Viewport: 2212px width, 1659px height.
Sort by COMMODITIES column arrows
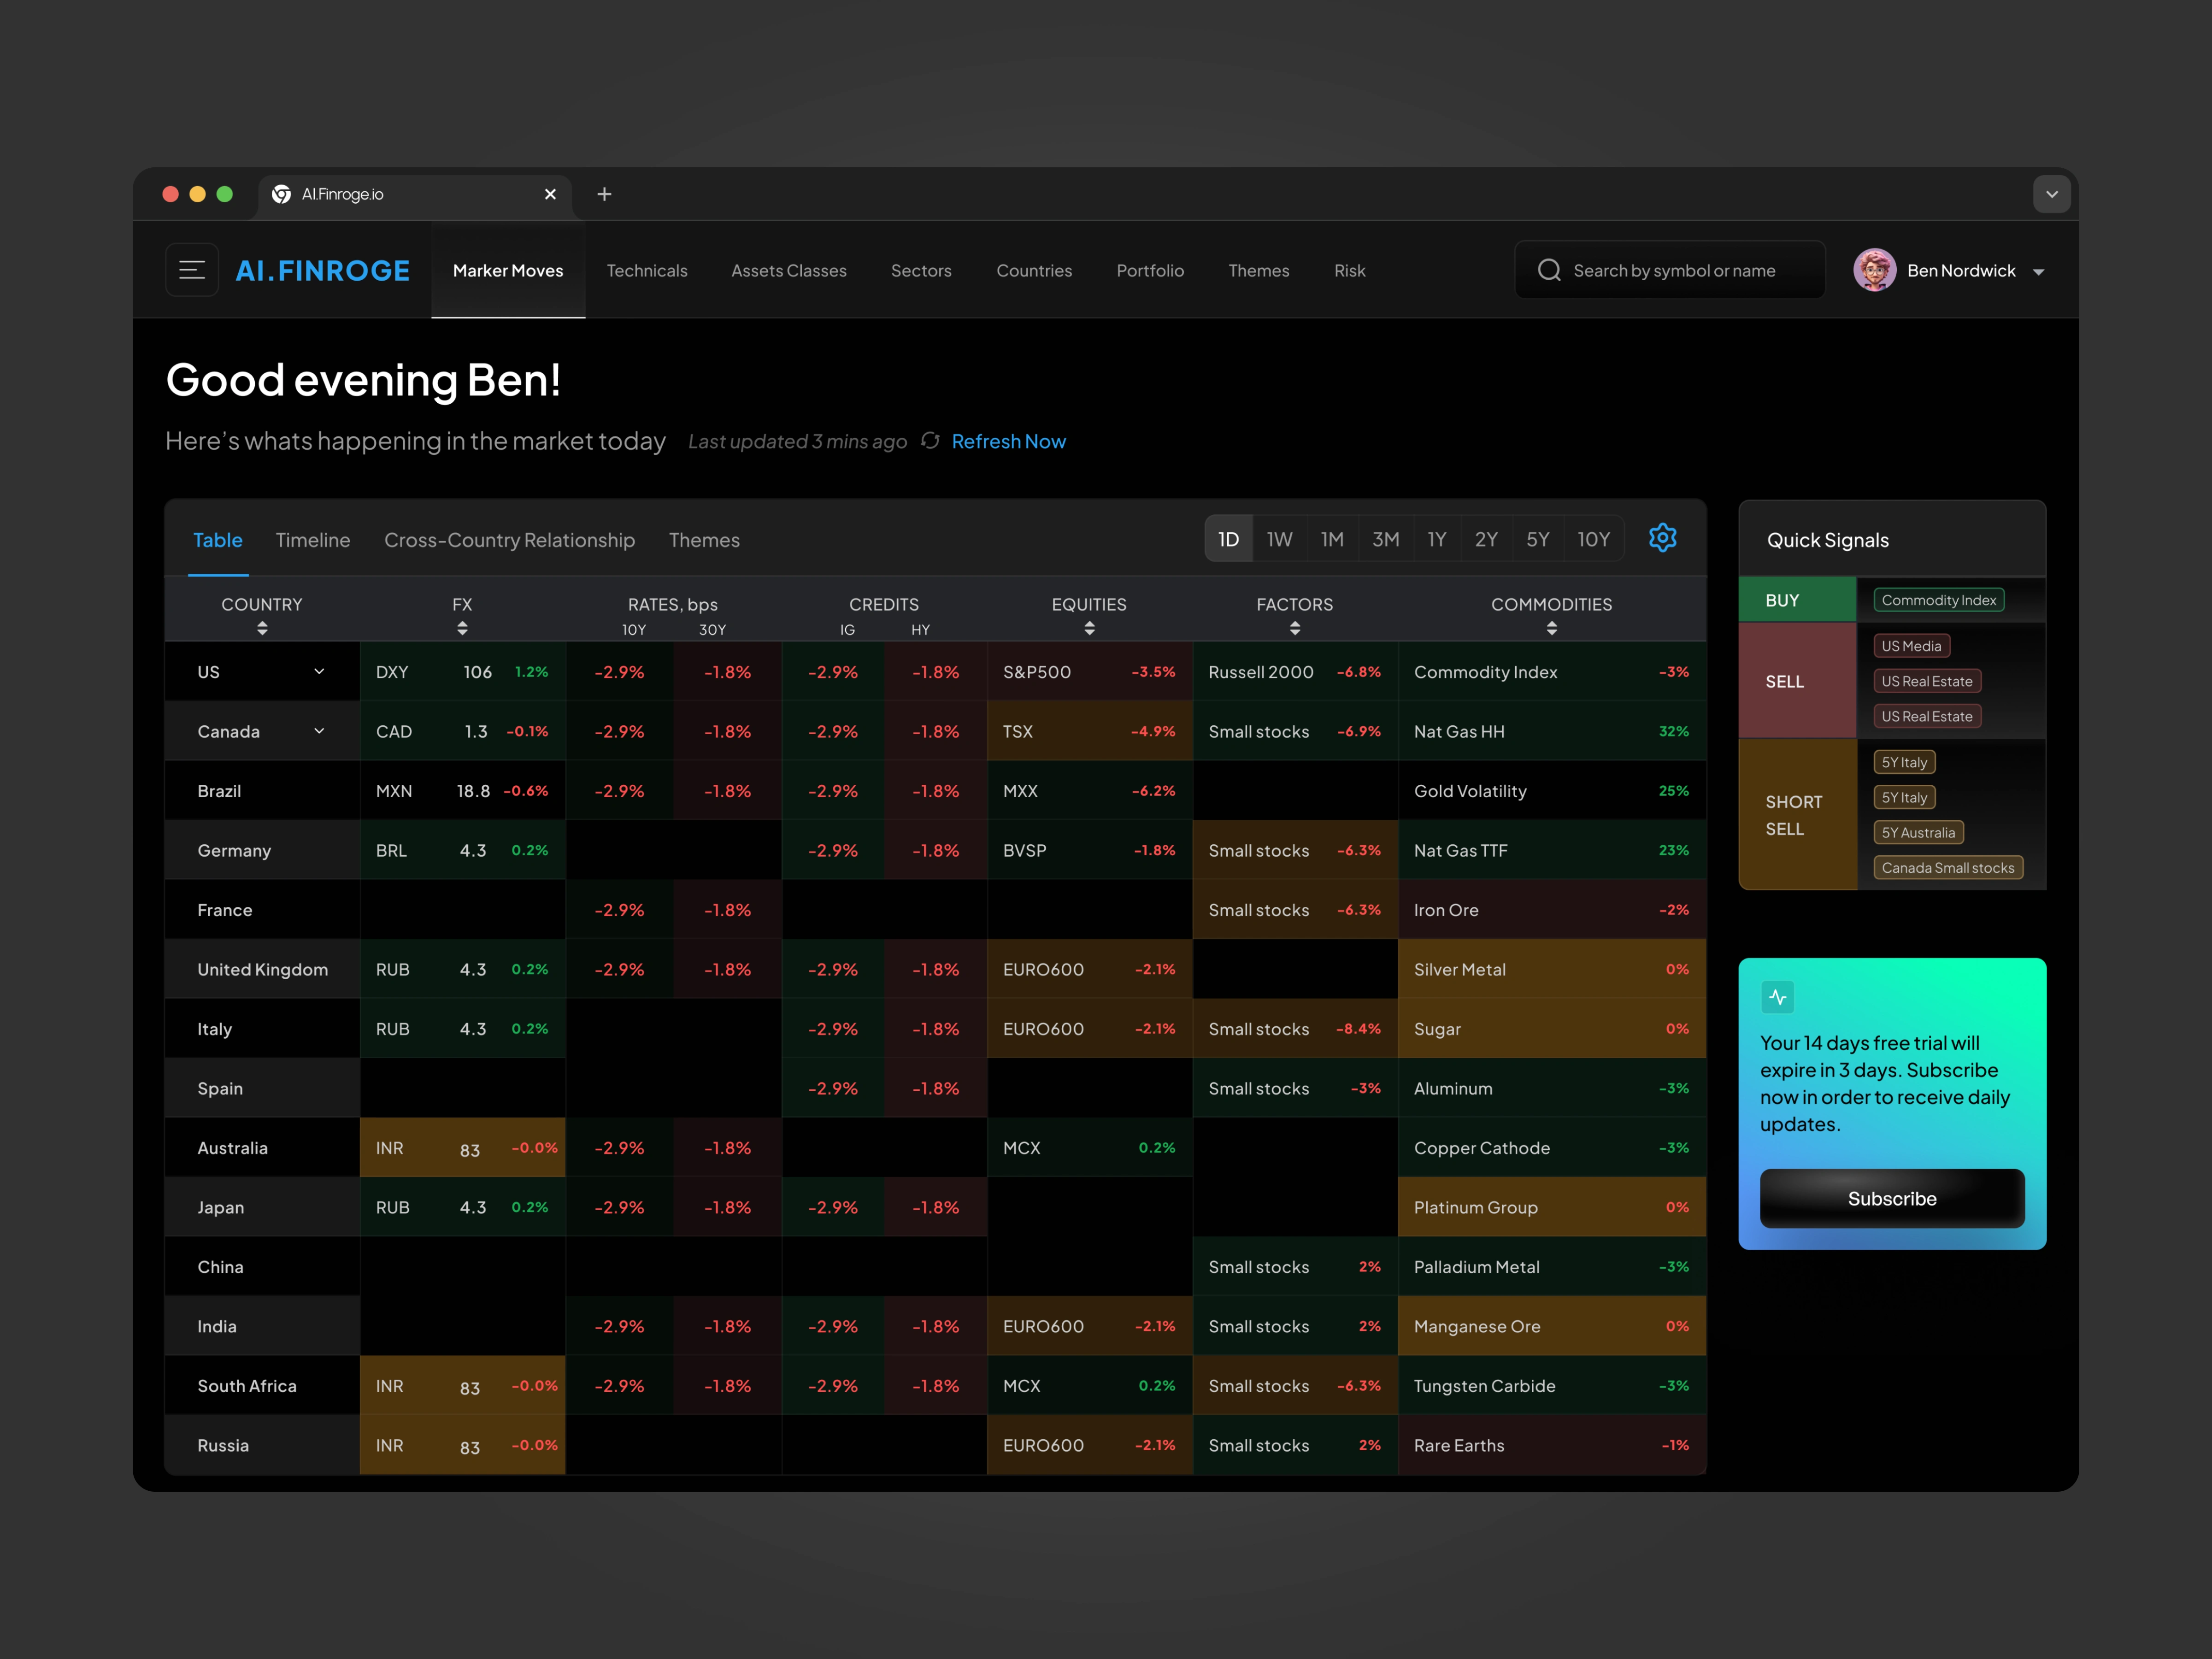[x=1551, y=628]
